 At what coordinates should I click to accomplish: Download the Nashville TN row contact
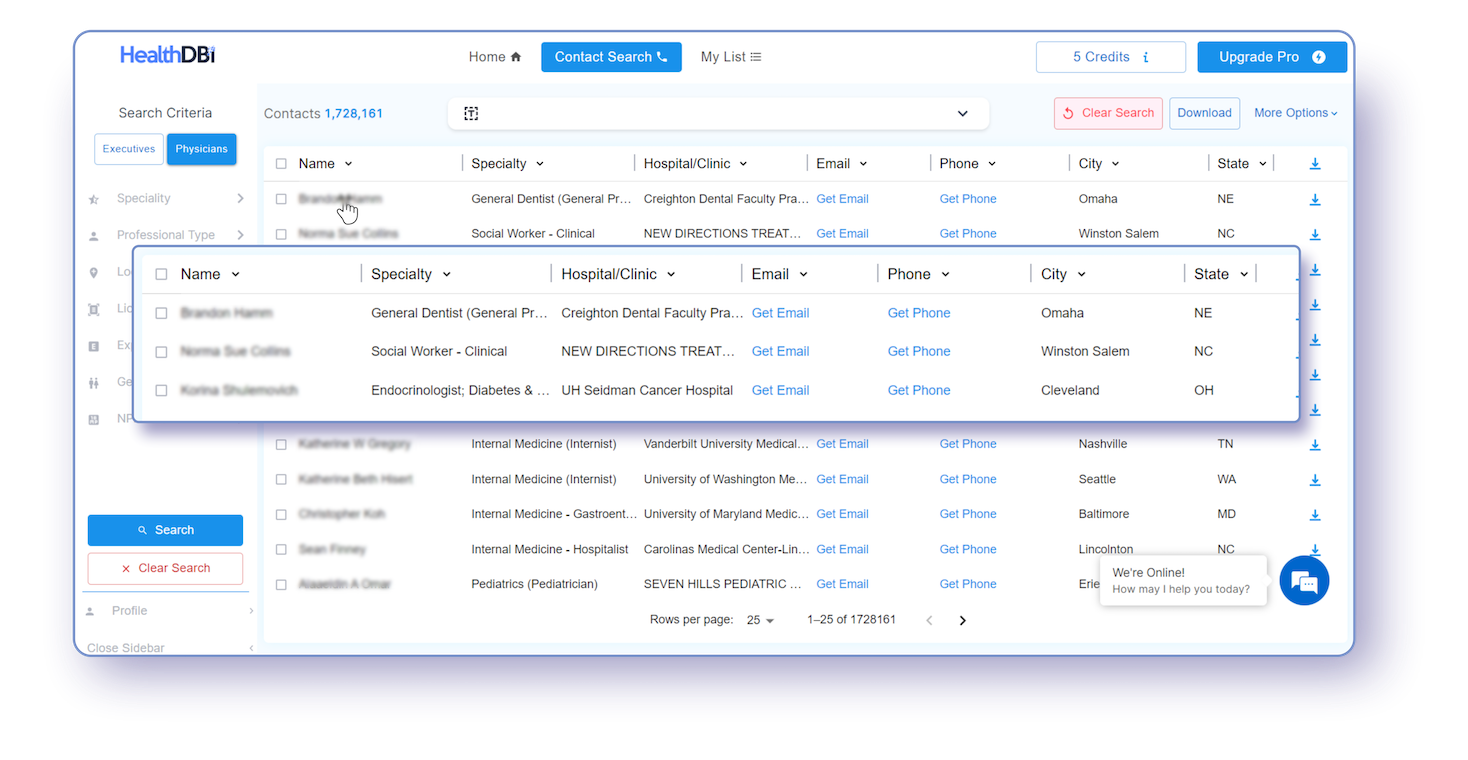1315,444
